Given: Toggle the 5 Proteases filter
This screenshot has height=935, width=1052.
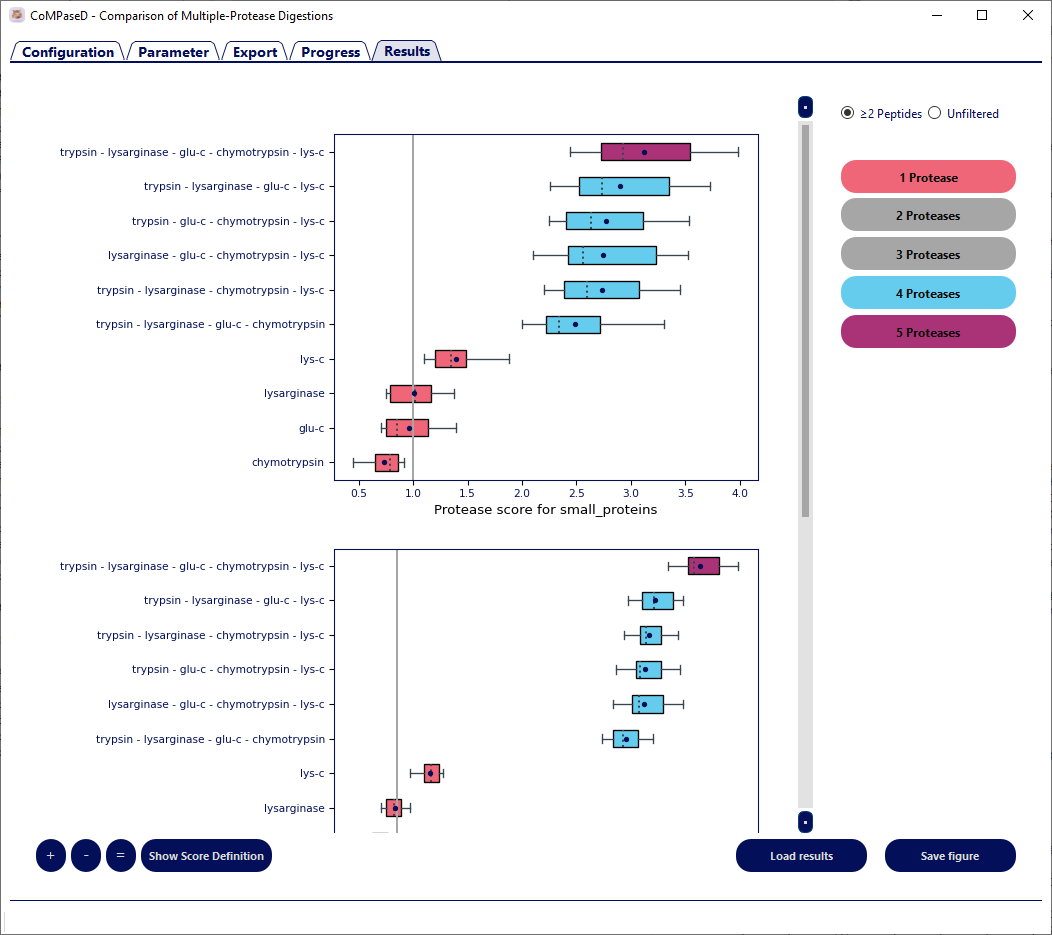Looking at the screenshot, I should pyautogui.click(x=928, y=332).
